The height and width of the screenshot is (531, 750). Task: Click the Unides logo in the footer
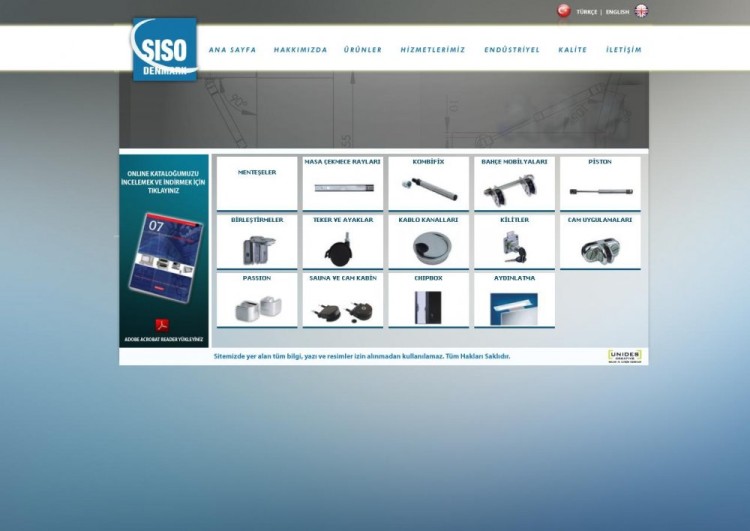pyautogui.click(x=625, y=356)
